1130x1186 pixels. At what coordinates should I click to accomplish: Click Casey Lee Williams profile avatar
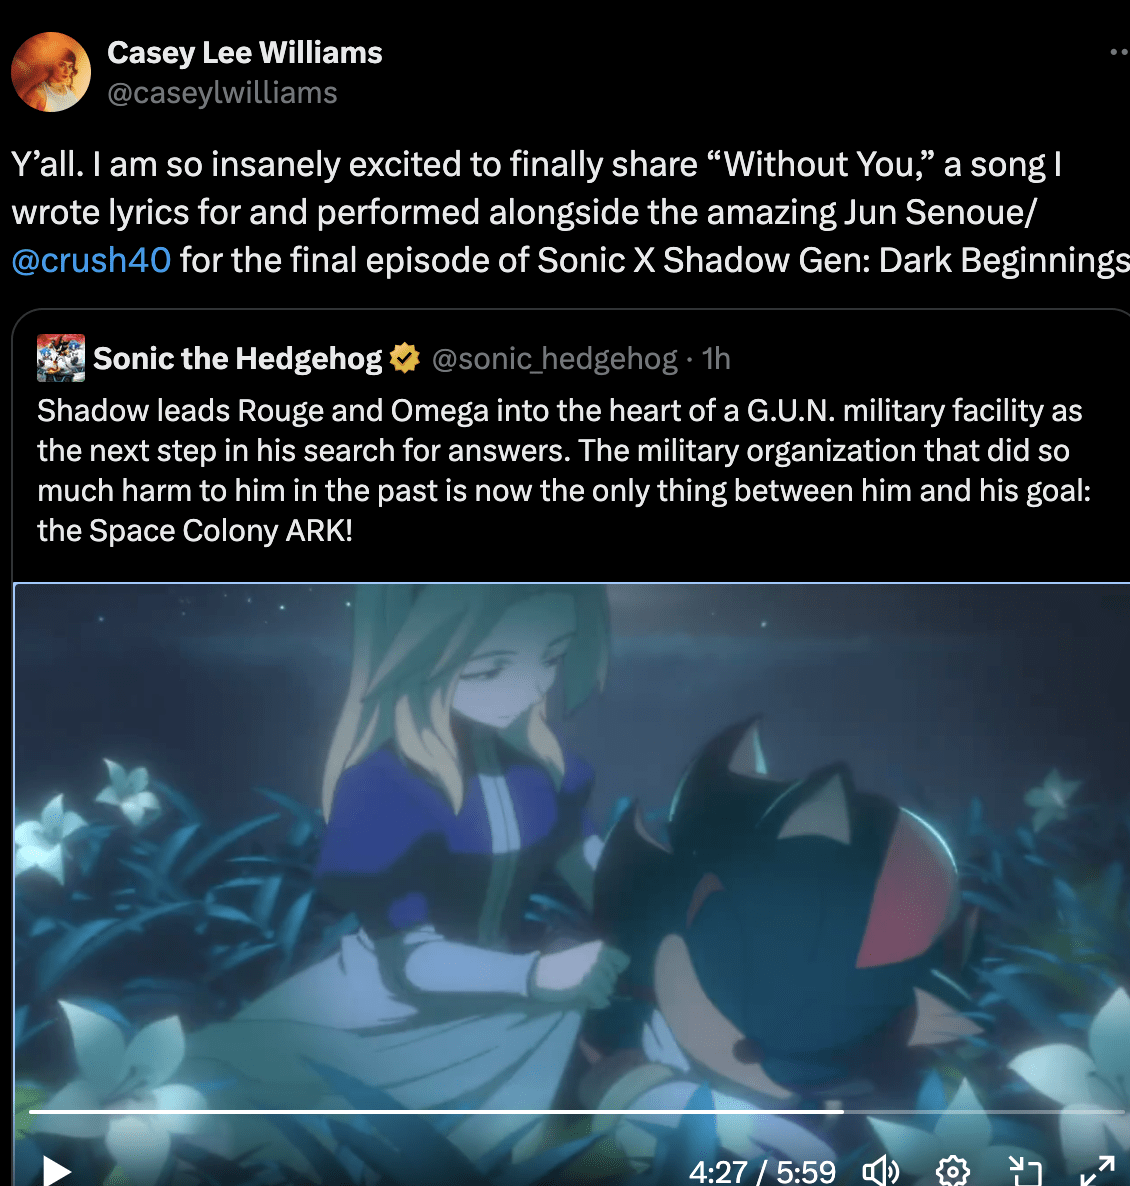[51, 72]
